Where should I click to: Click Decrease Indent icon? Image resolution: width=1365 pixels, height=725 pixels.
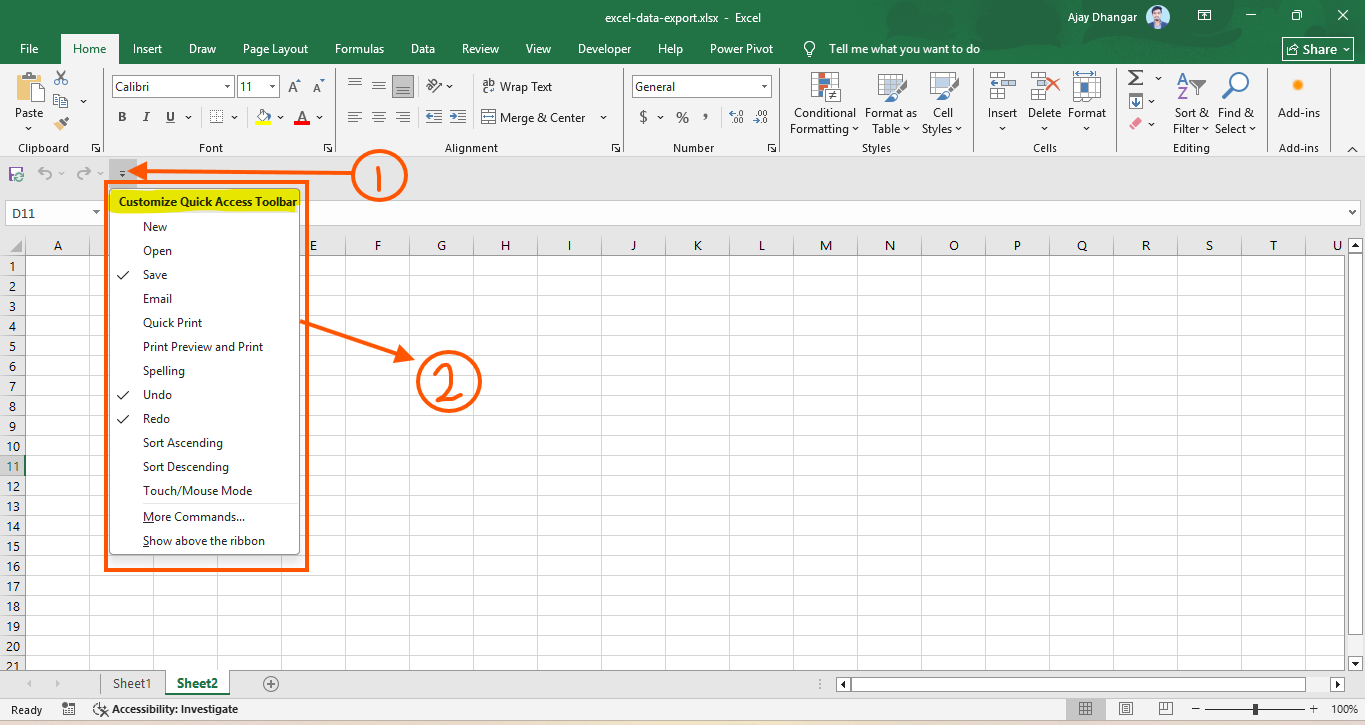434,117
